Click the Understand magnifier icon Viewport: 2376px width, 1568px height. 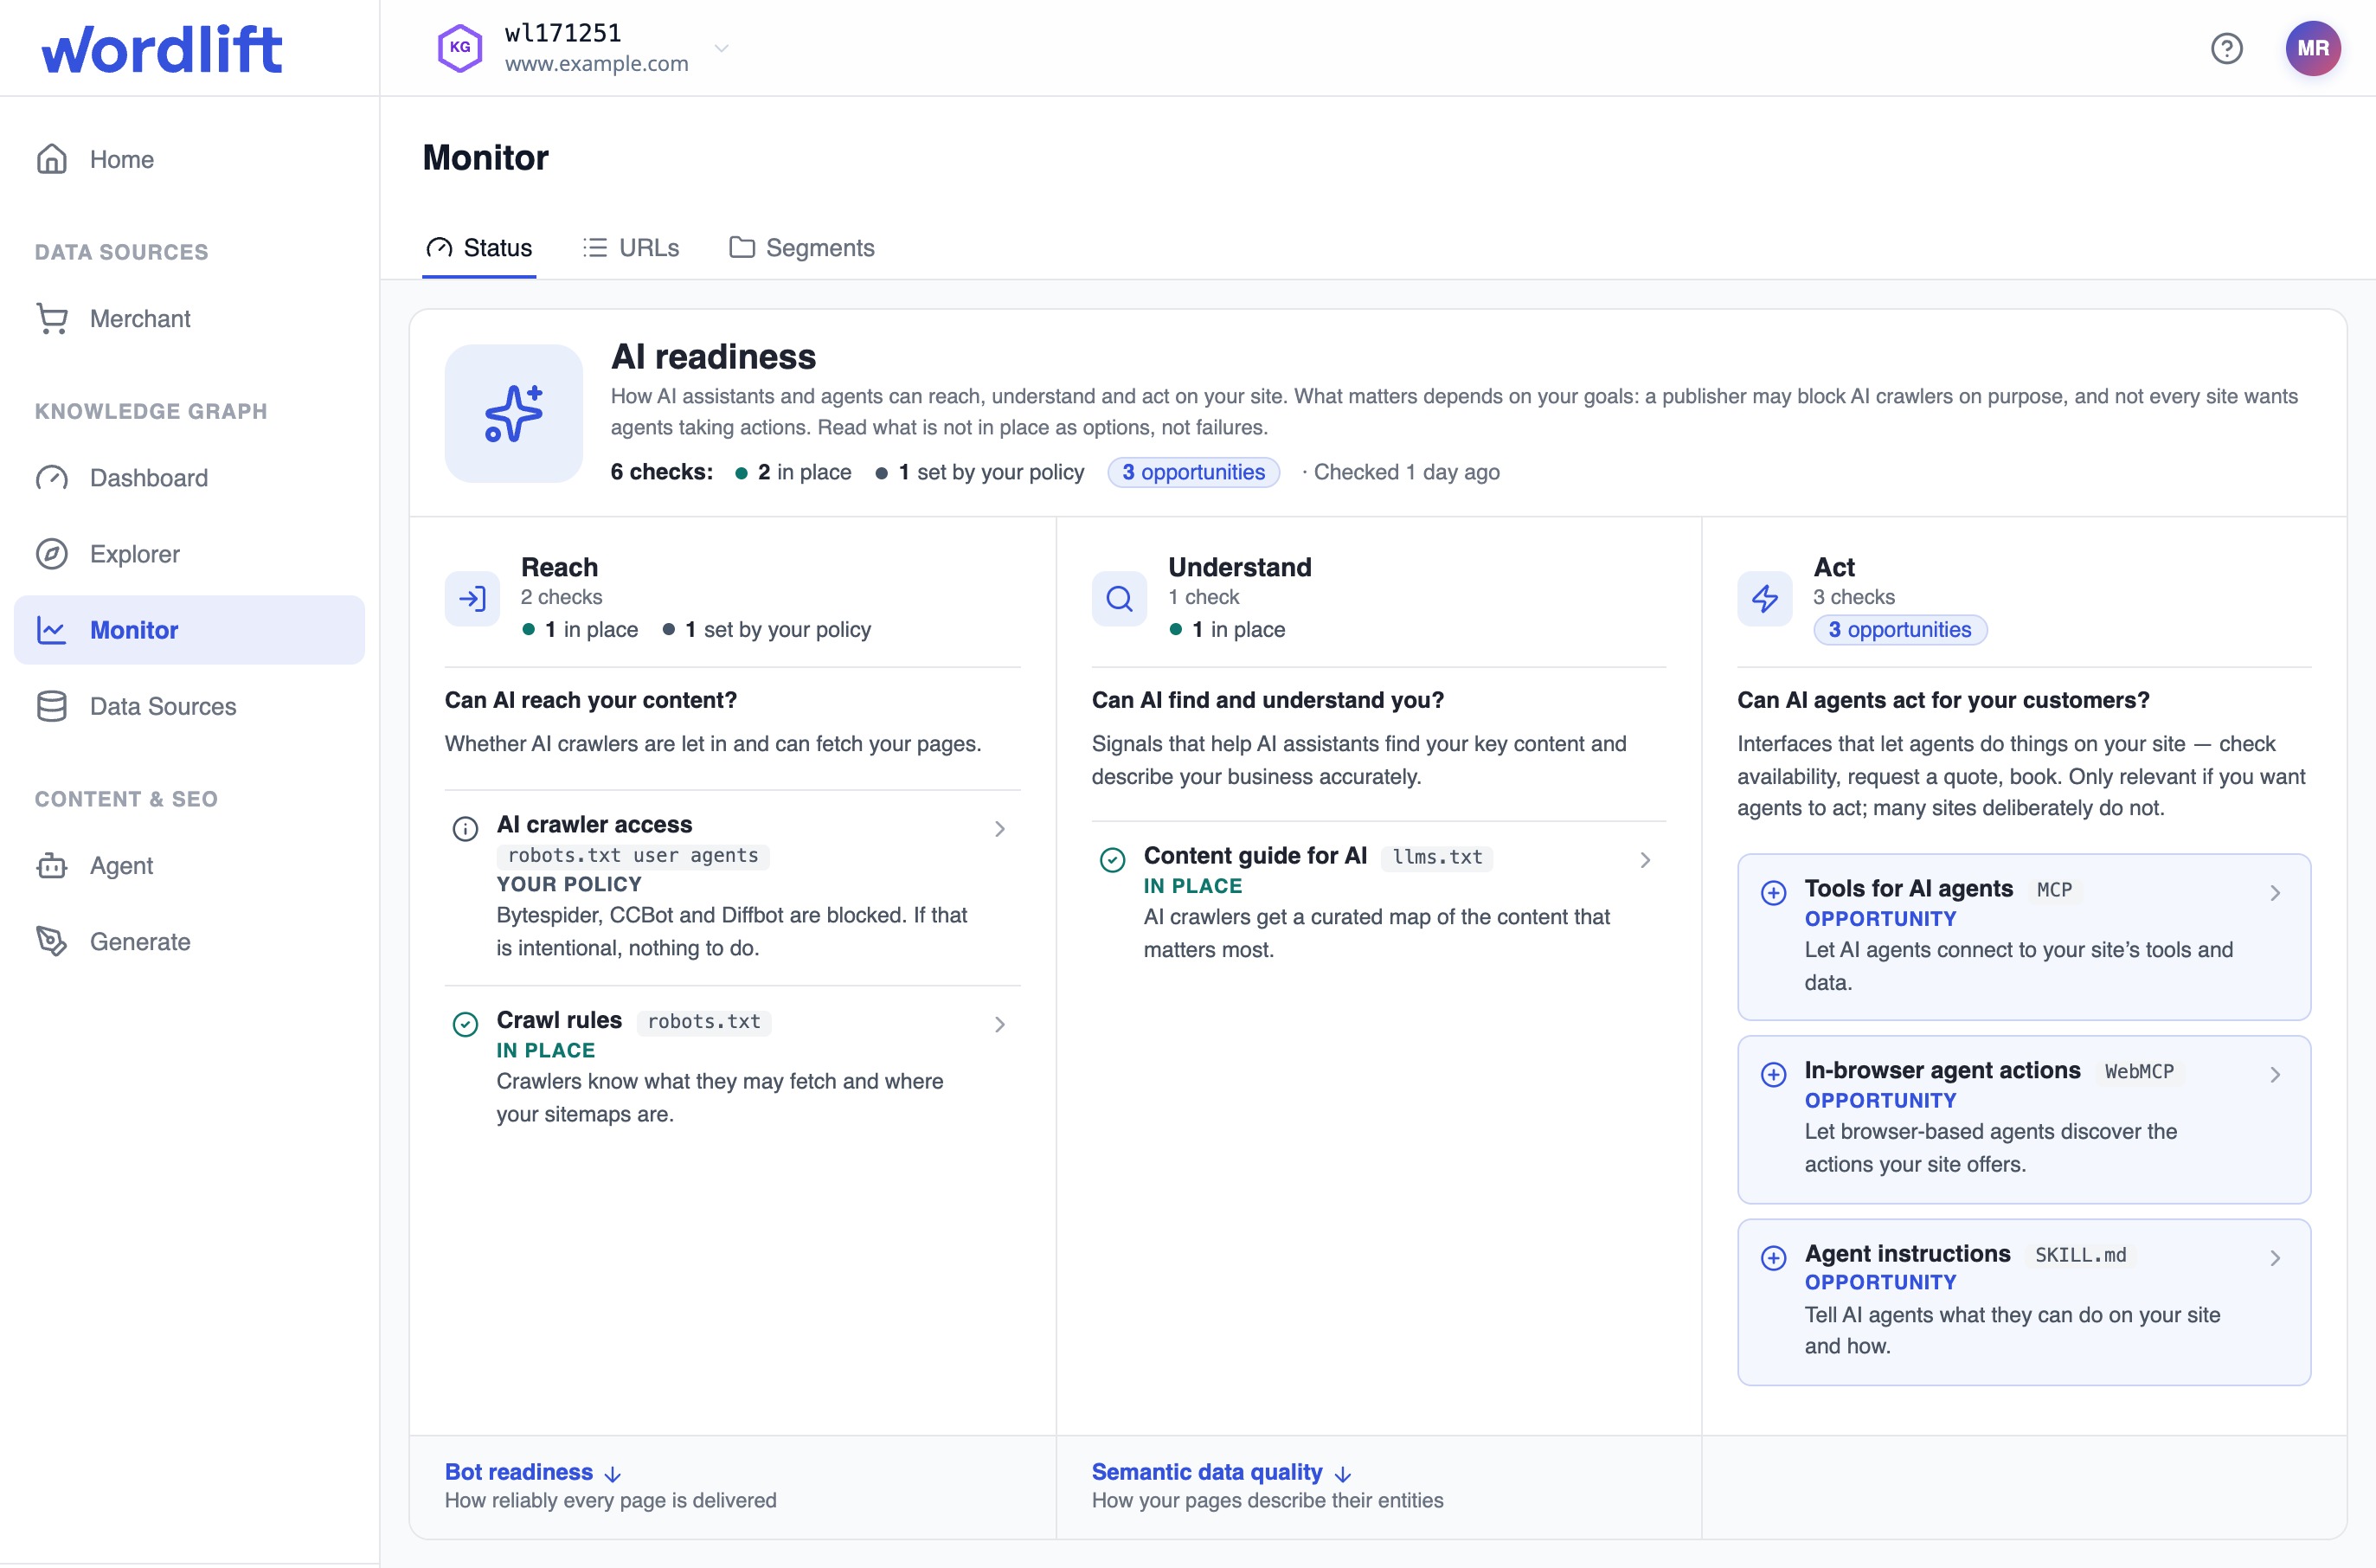(x=1119, y=598)
